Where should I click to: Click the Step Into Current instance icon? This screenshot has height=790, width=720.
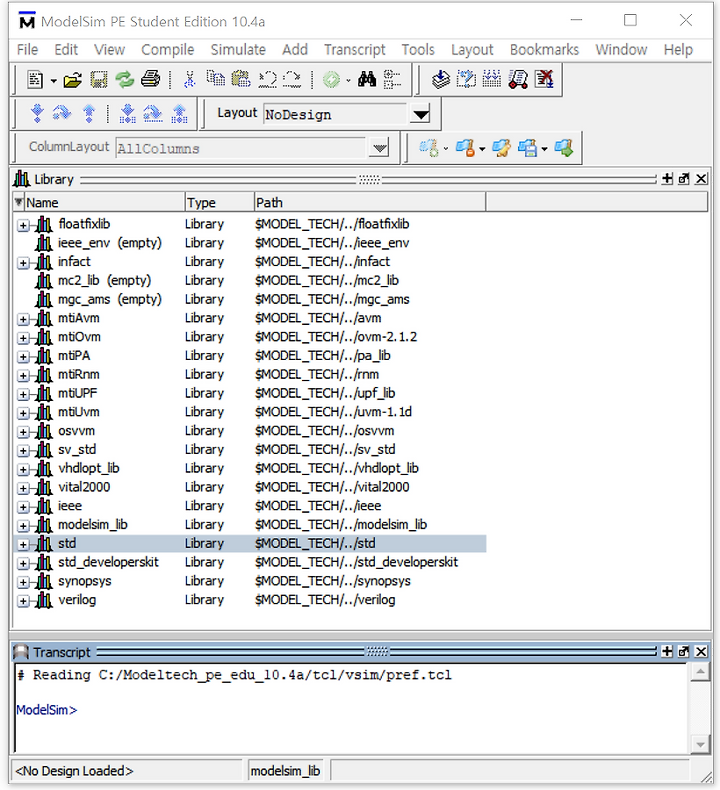pyautogui.click(x=127, y=113)
